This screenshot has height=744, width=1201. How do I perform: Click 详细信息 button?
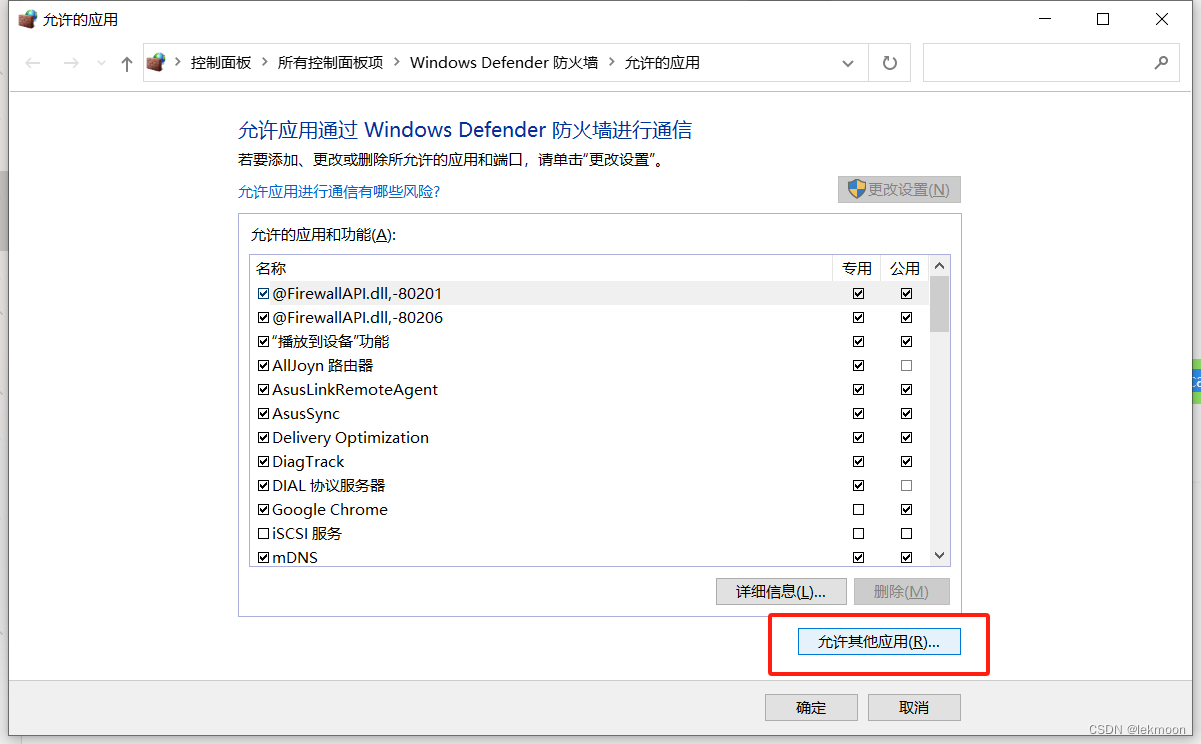click(x=781, y=591)
